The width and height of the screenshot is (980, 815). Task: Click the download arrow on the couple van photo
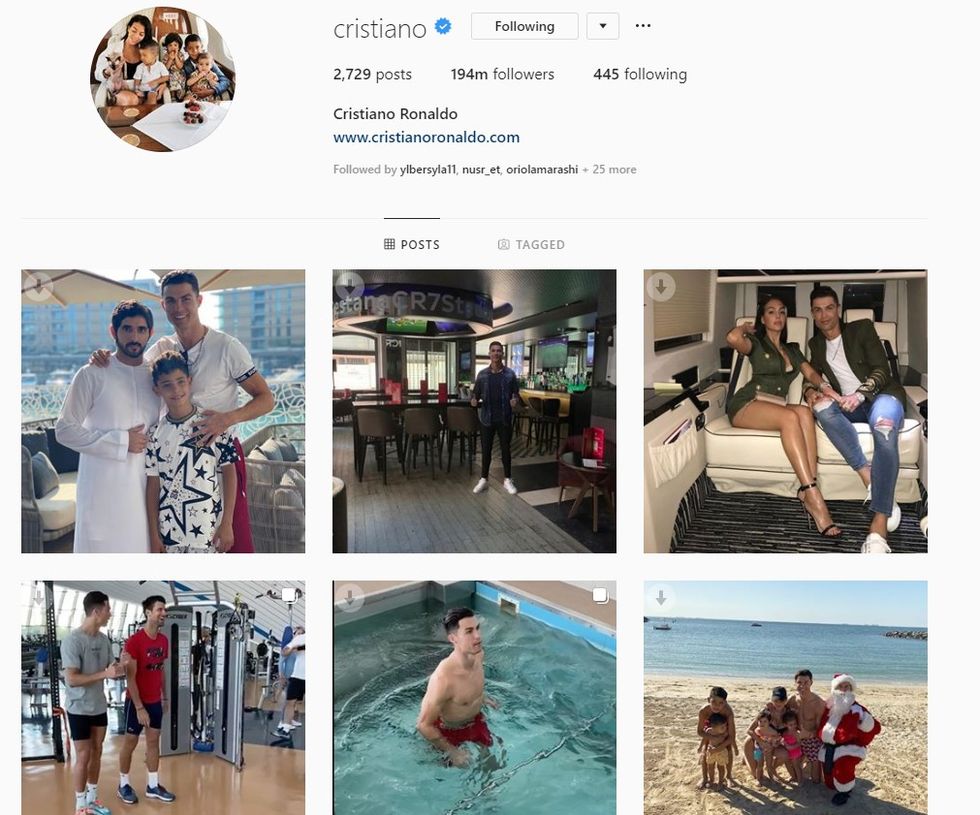pyautogui.click(x=661, y=287)
